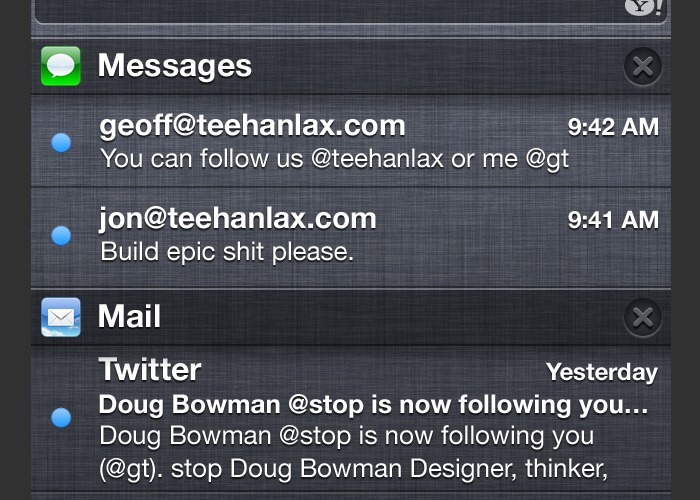Tap unread blue dot beside Twitter email
The width and height of the screenshot is (700, 500).
tap(61, 418)
